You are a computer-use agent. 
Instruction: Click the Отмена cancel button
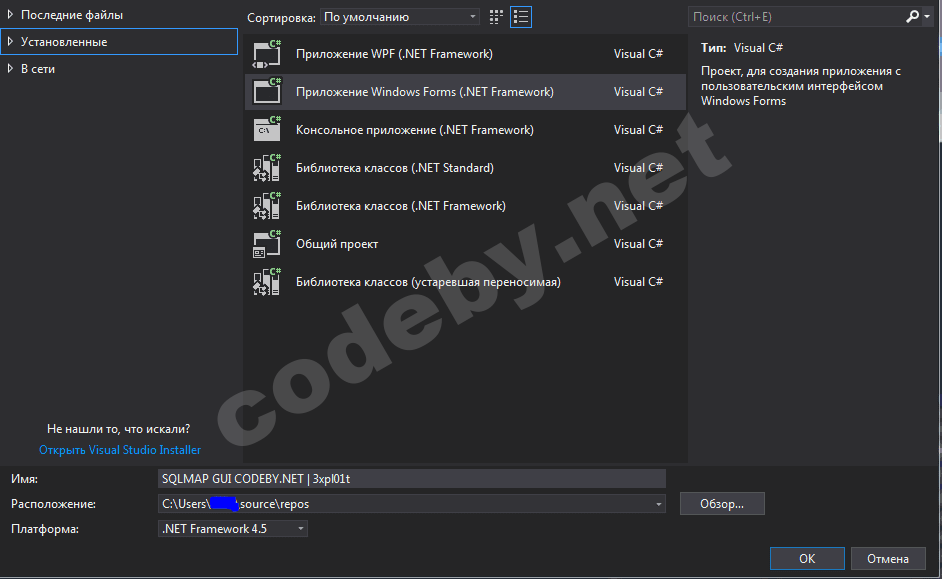click(888, 559)
